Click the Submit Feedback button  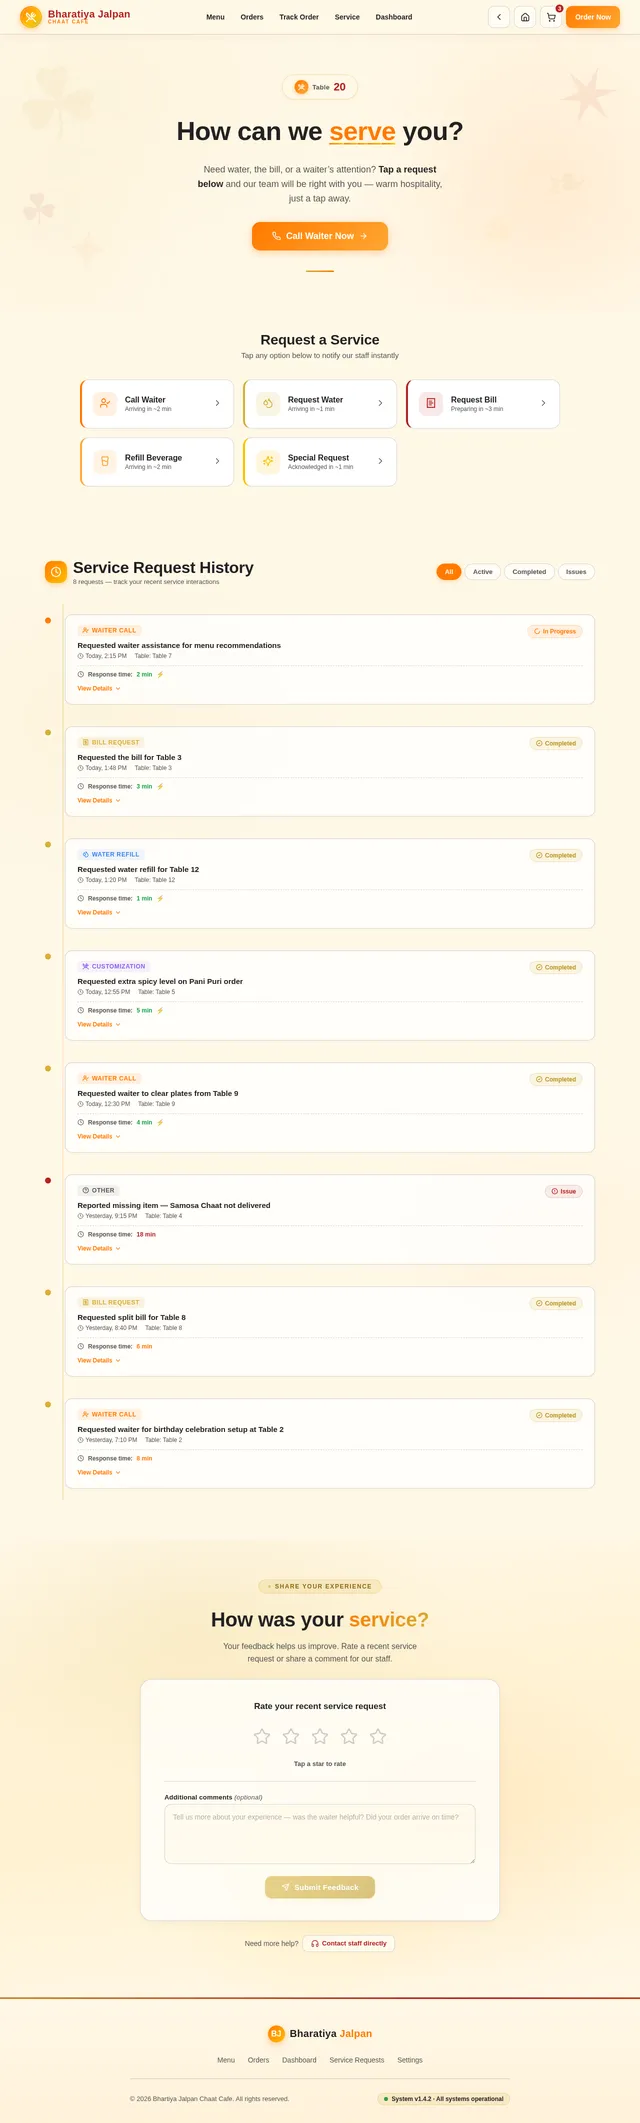(320, 1887)
